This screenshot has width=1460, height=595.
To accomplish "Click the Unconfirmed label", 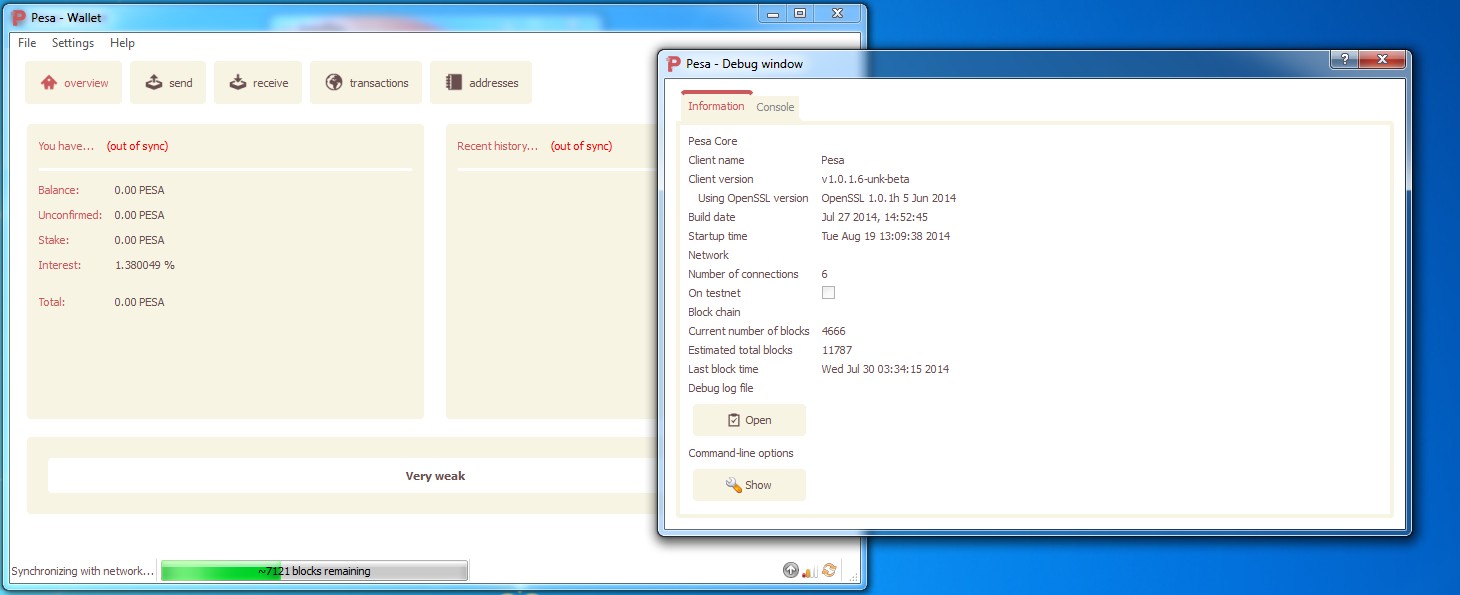I will coord(70,215).
